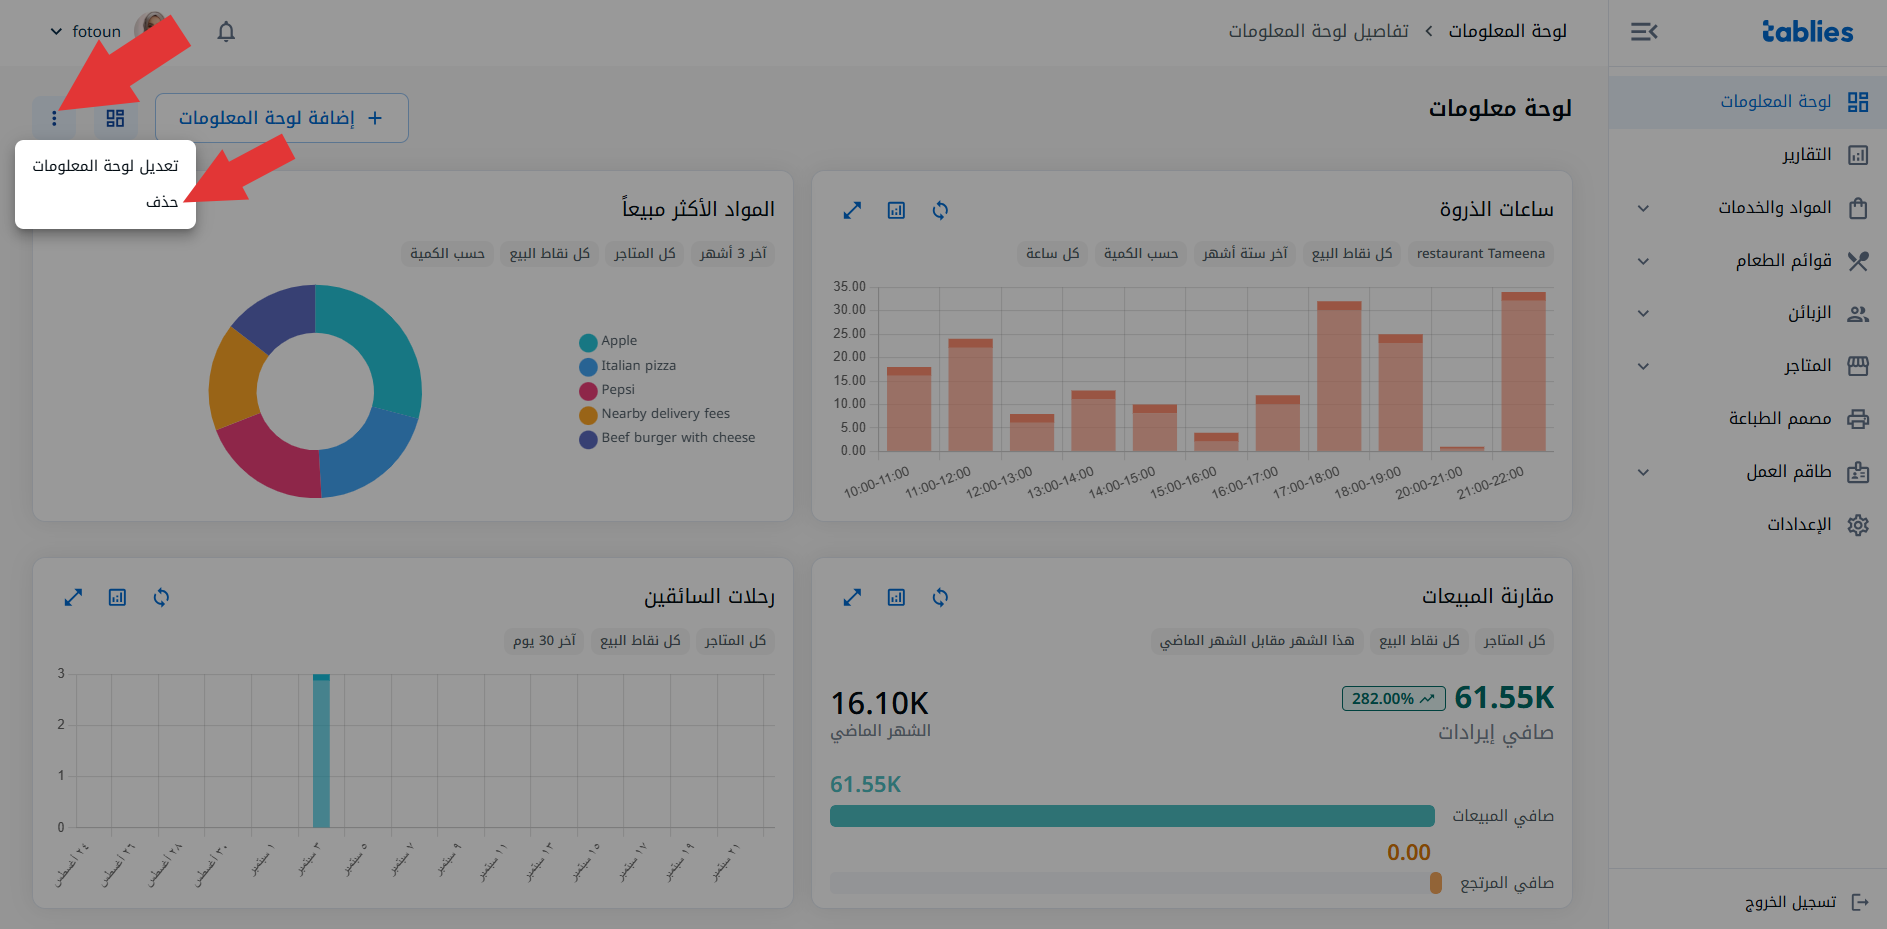Click the إضافة لوحة المعلومات button

pos(282,119)
